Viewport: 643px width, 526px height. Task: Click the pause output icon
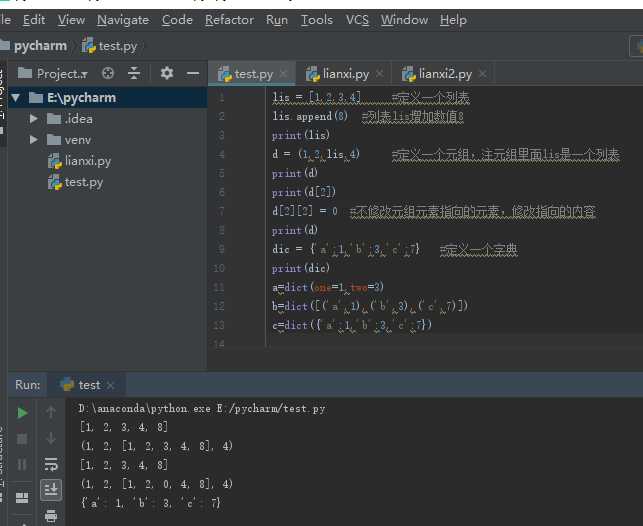tap(22, 465)
